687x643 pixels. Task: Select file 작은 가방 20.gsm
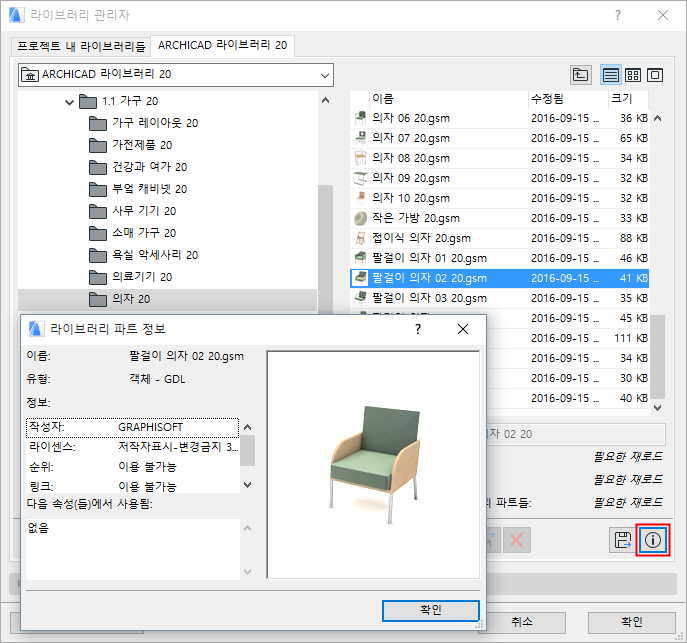(x=499, y=218)
